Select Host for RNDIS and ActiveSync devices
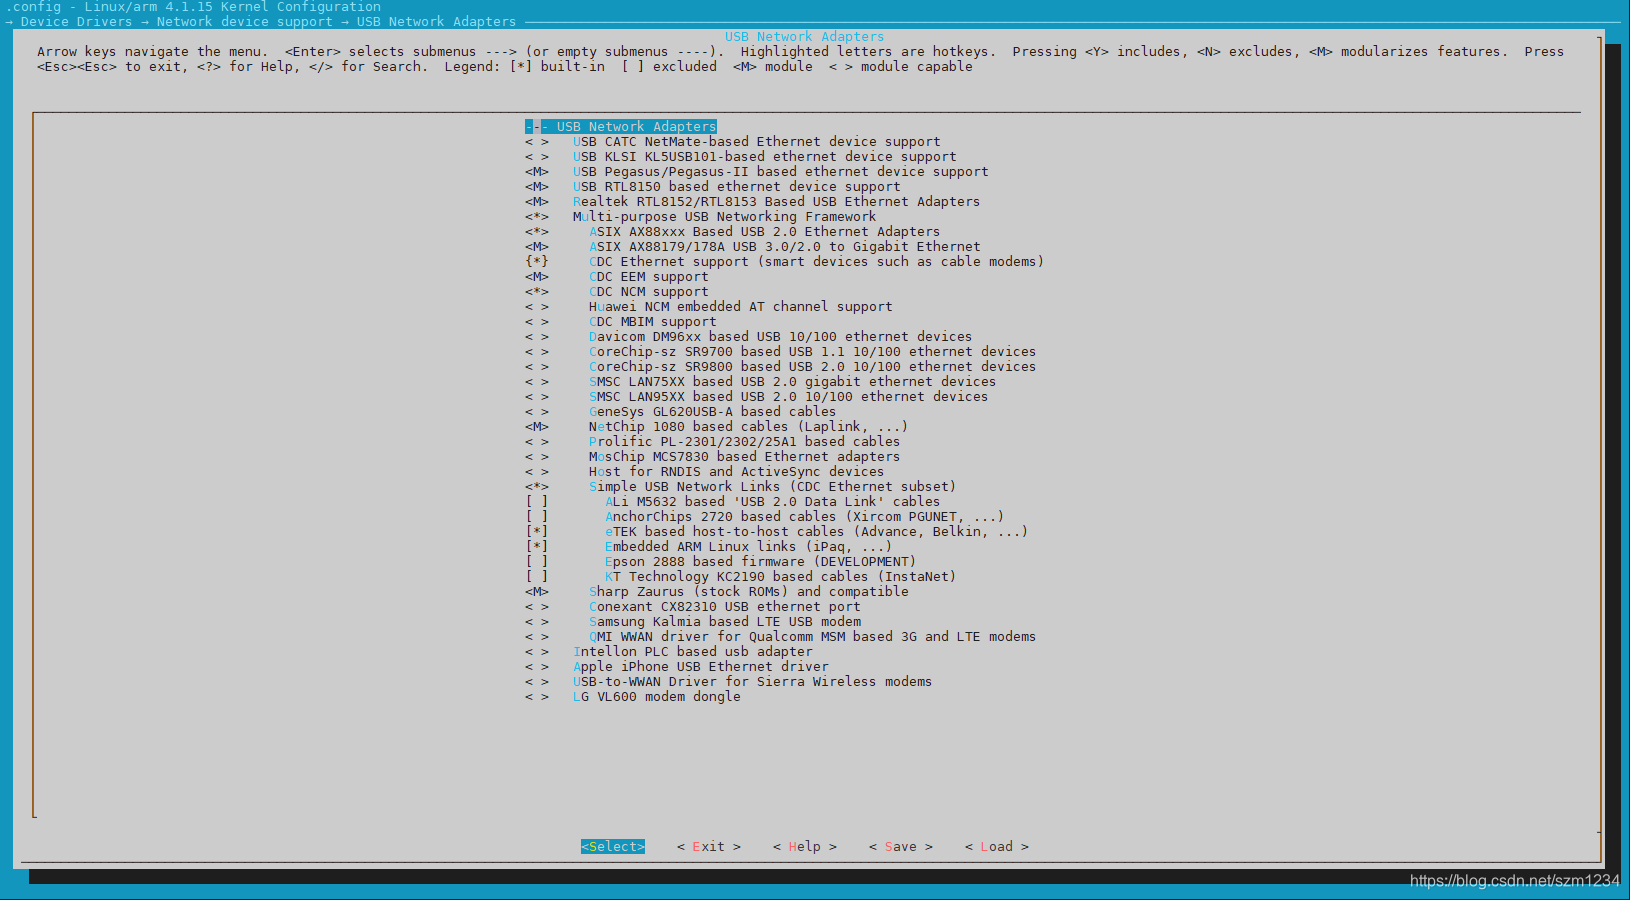 click(737, 472)
